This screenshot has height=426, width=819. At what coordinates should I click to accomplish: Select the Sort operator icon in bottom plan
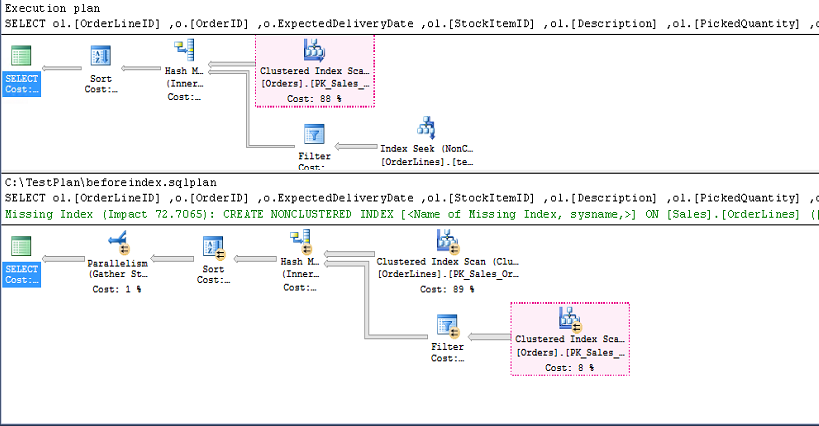point(214,248)
